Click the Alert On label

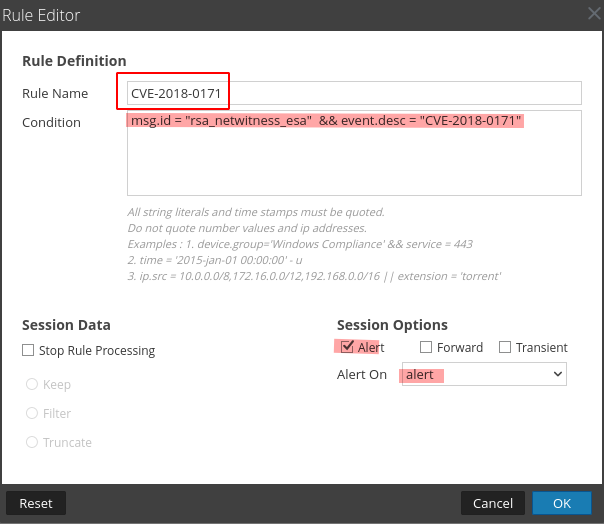[x=362, y=374]
